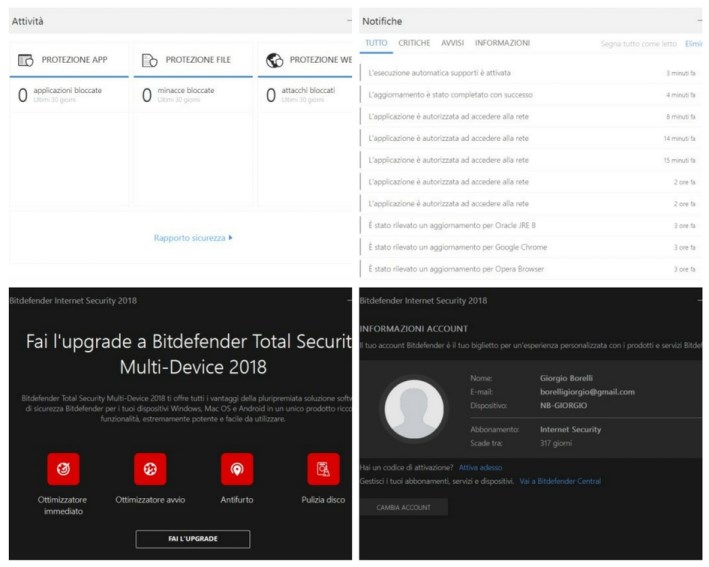Click the Protezione App shield icon

(x=26, y=60)
